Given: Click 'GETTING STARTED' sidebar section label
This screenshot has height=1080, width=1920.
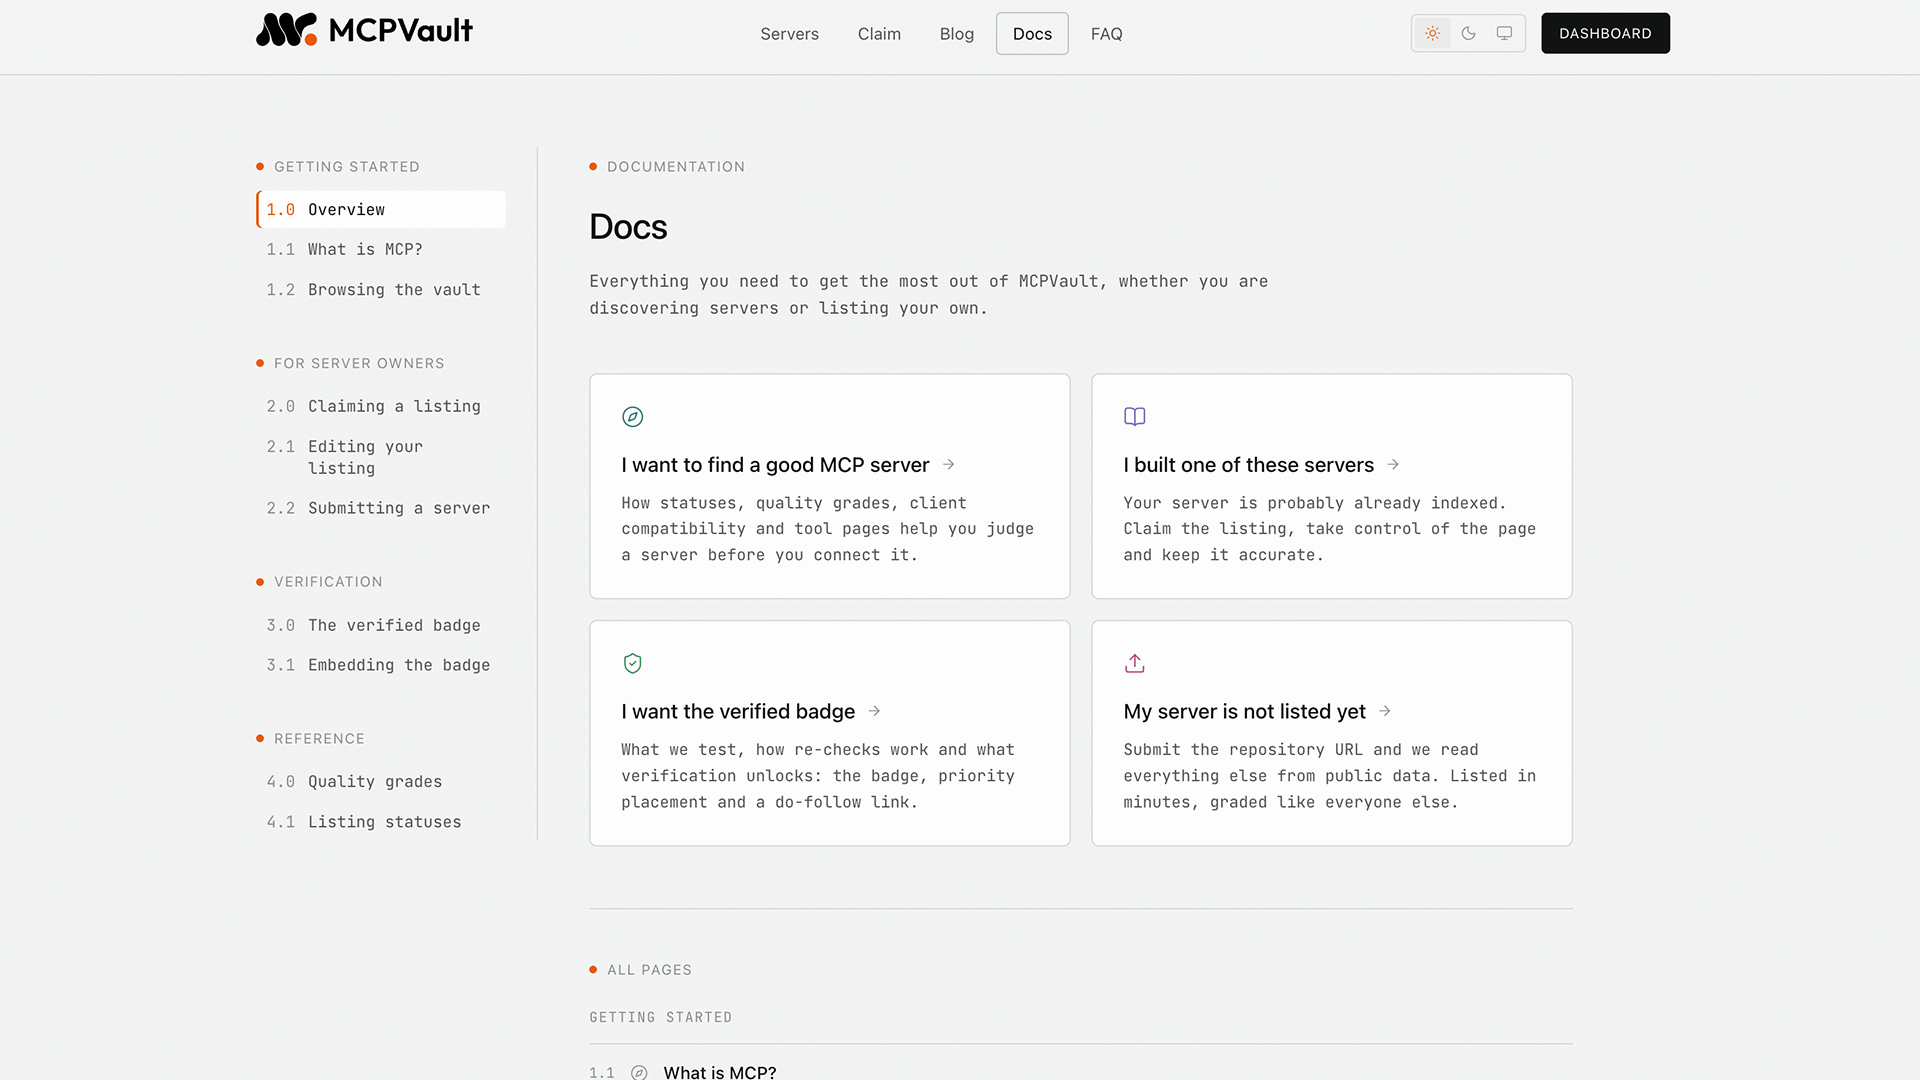Looking at the screenshot, I should [x=347, y=167].
